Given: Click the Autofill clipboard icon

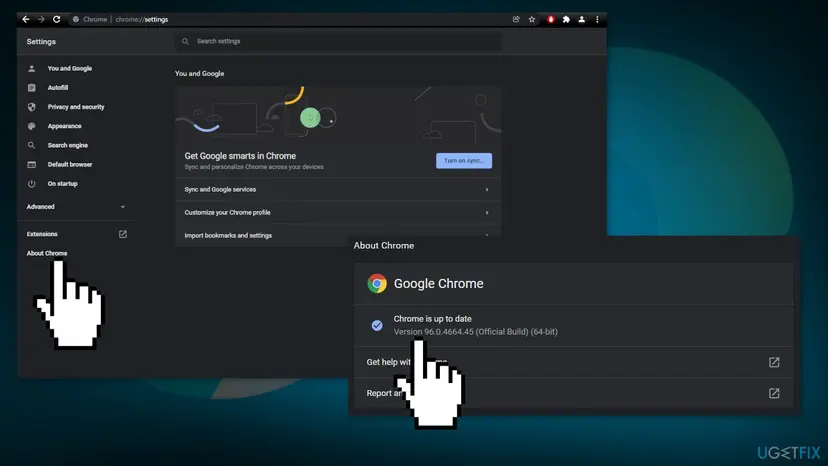Looking at the screenshot, I should (32, 88).
